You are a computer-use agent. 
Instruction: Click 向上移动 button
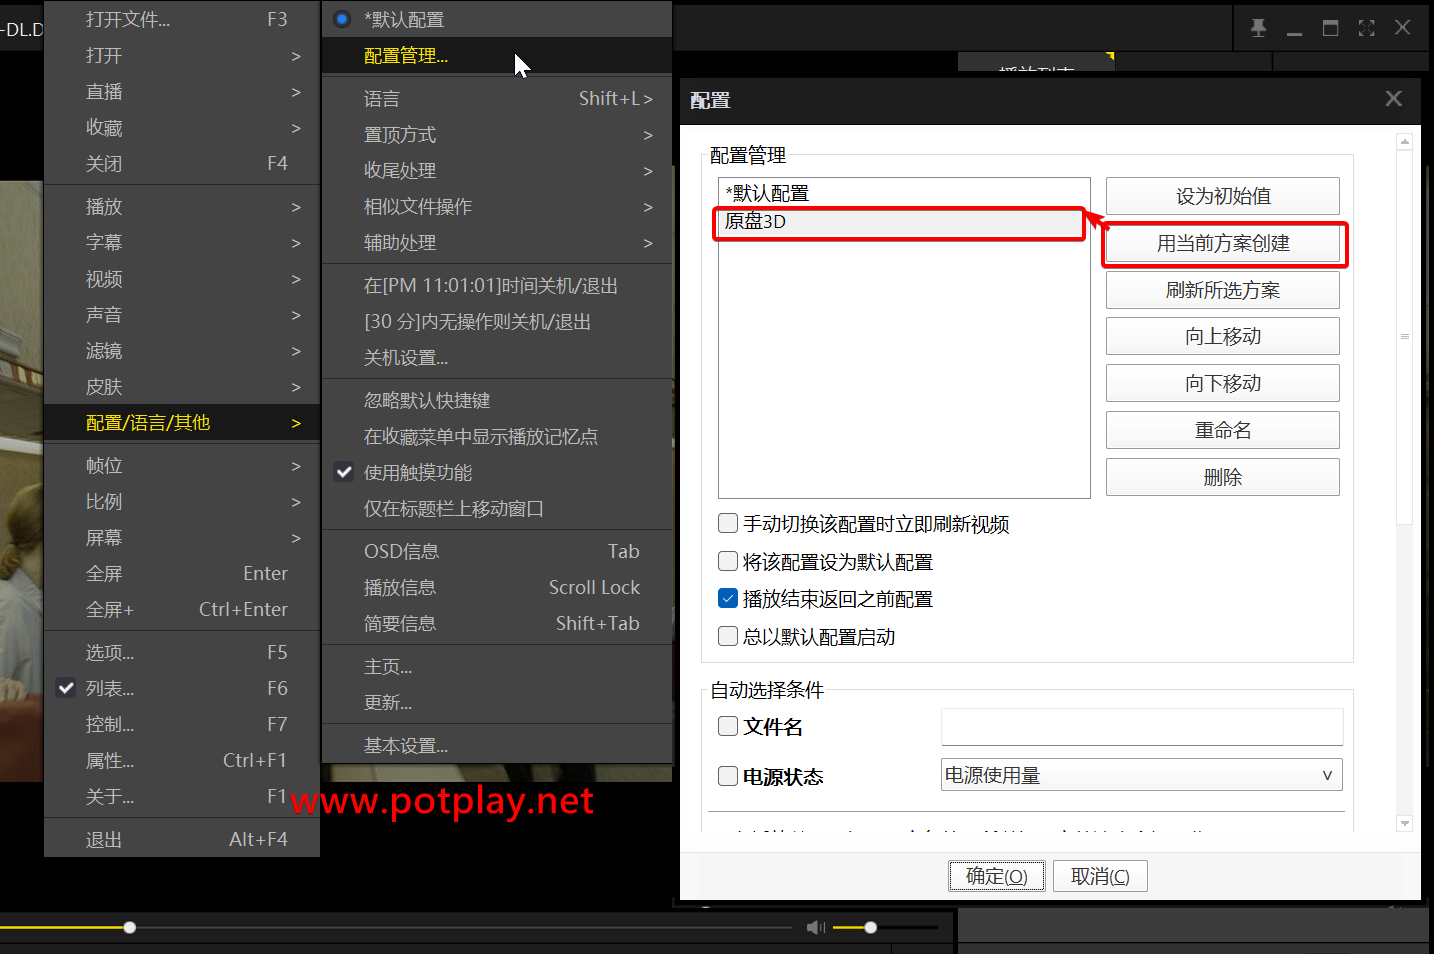[x=1223, y=336]
